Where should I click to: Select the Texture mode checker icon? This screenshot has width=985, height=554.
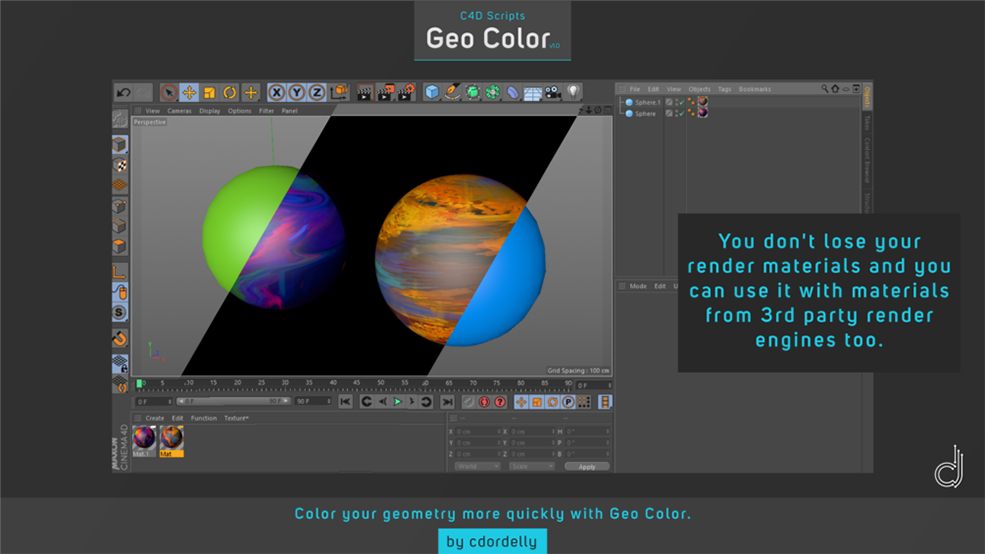point(120,165)
